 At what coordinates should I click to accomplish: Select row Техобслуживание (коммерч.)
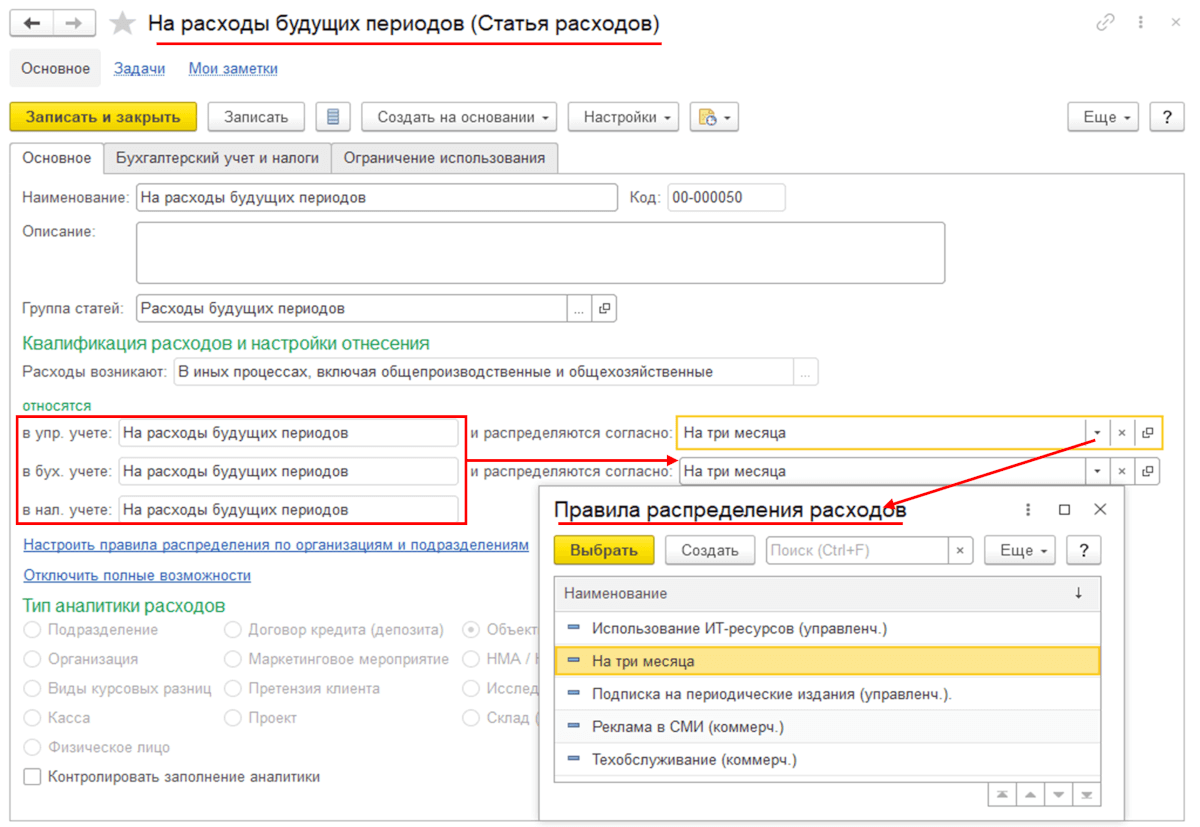(x=827, y=759)
